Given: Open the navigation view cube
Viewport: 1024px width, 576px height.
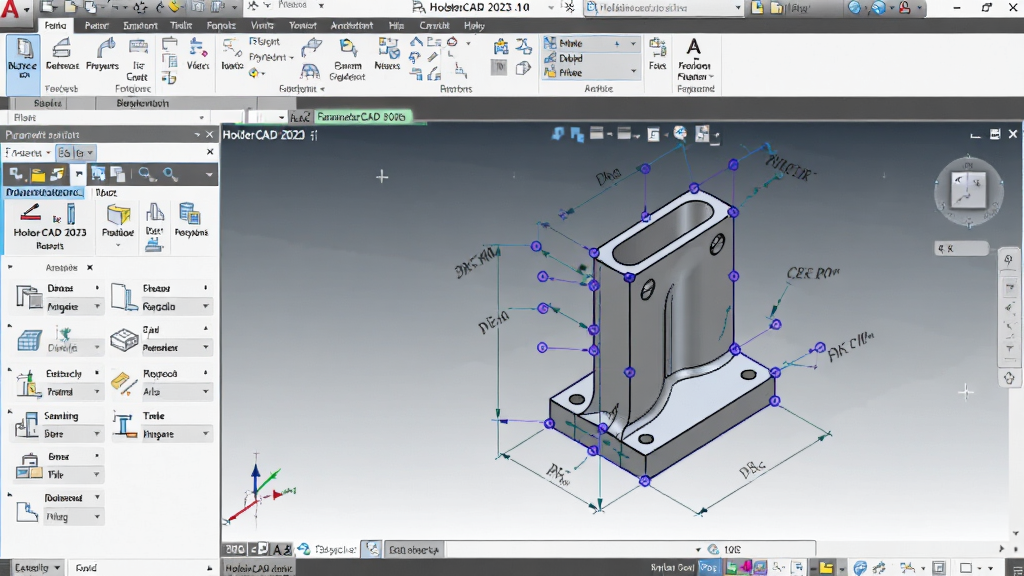Looking at the screenshot, I should 968,190.
